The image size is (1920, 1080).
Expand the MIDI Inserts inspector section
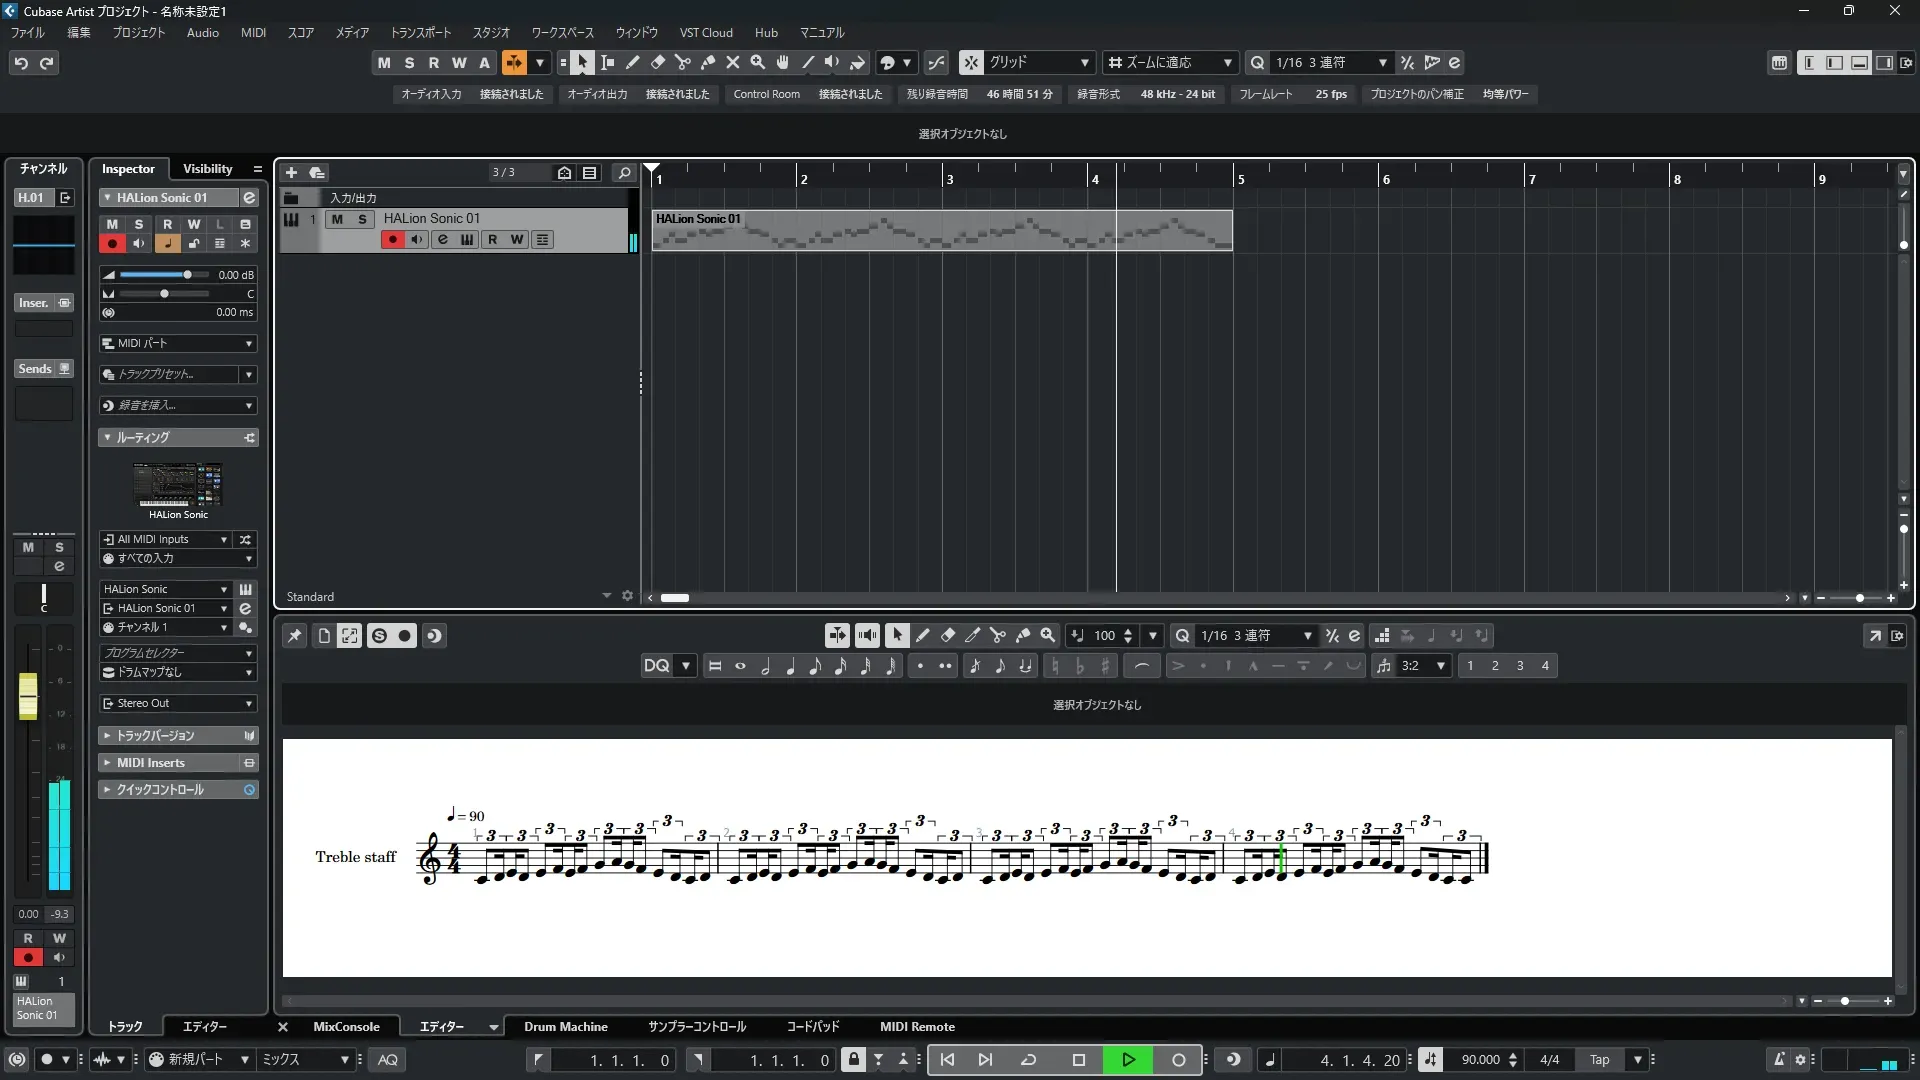150,763
